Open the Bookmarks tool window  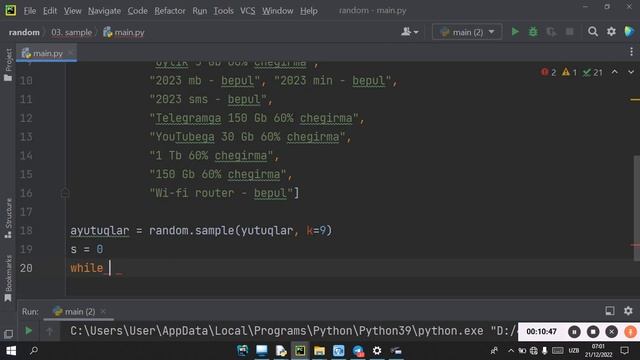[x=8, y=278]
